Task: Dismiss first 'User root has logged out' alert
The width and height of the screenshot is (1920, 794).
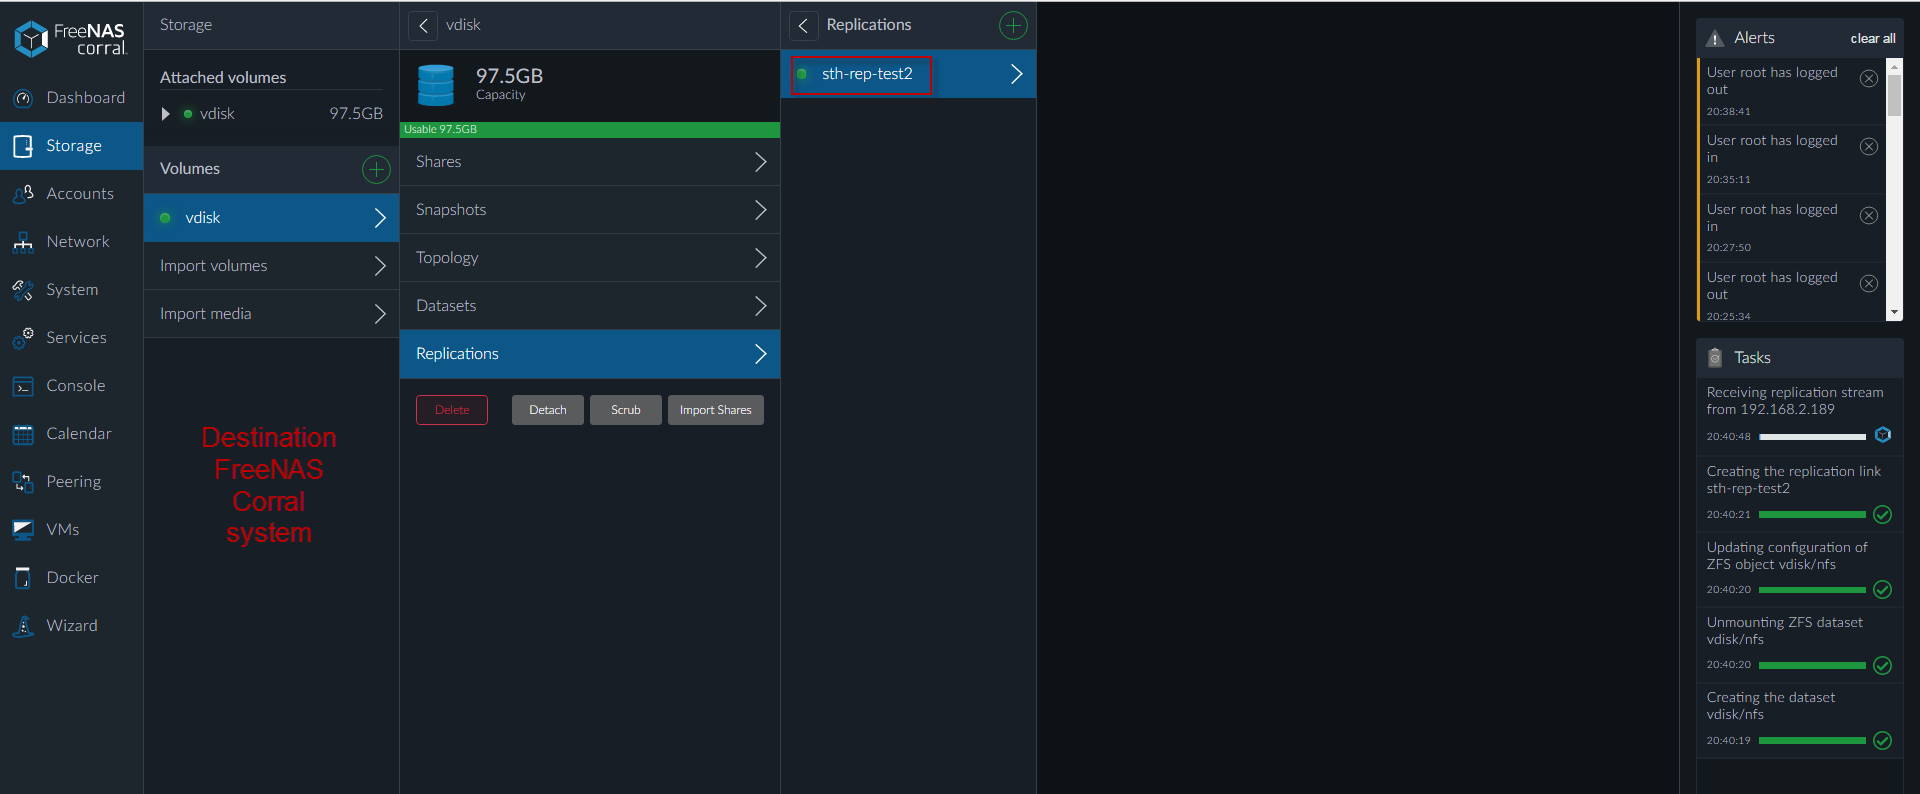Action: (x=1868, y=78)
